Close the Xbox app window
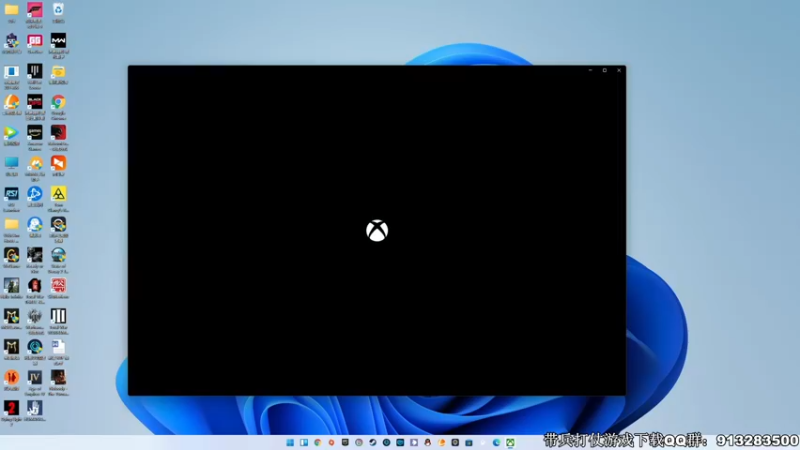 619,70
